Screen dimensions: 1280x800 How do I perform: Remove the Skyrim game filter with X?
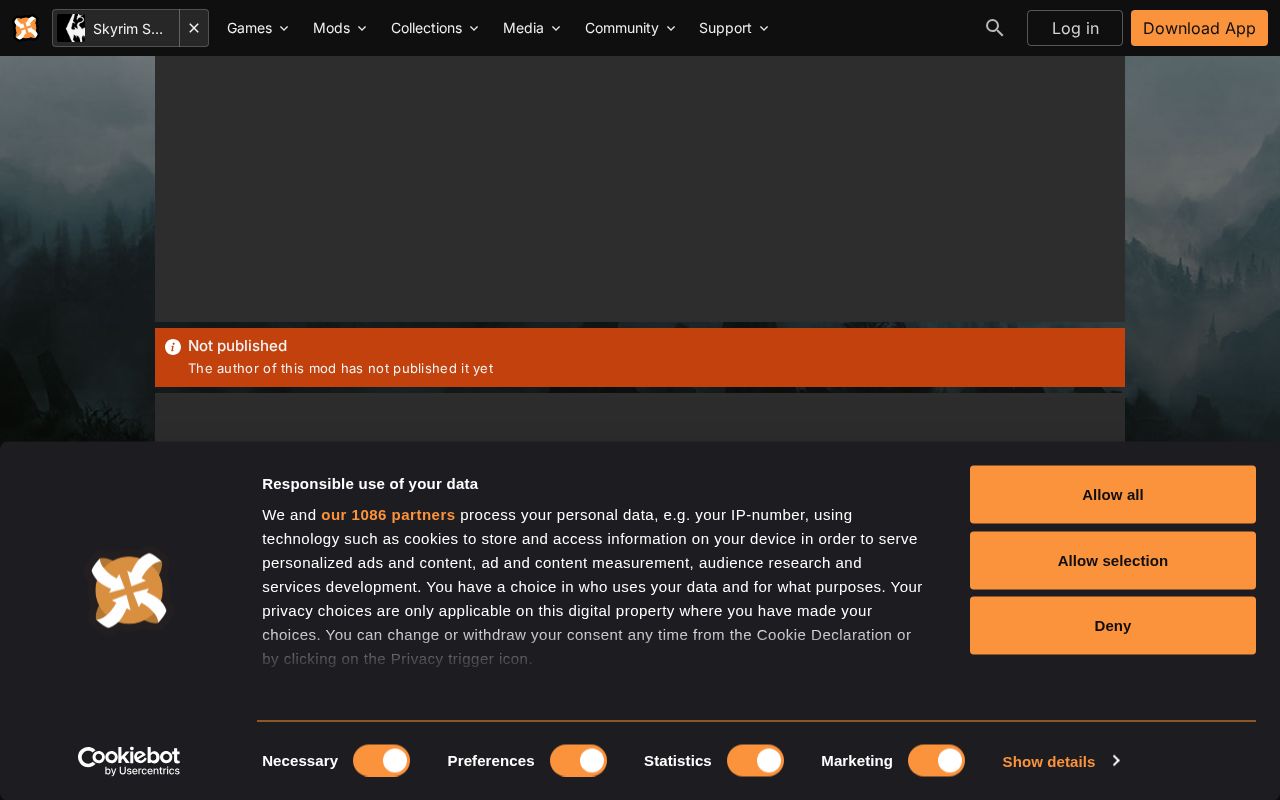click(x=194, y=28)
